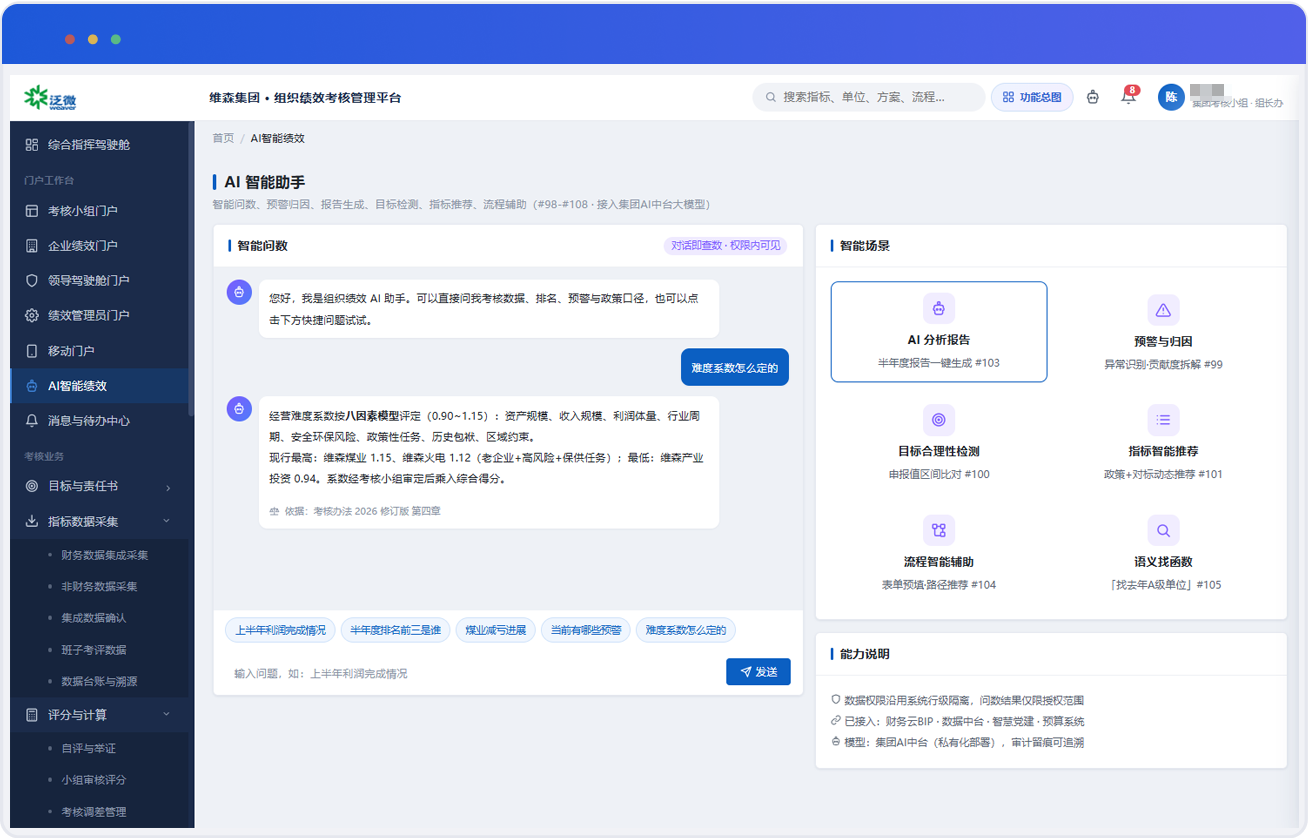Select the AI智能绩效 sidebar menu item
Image resolution: width=1308 pixels, height=838 pixels.
[x=99, y=386]
